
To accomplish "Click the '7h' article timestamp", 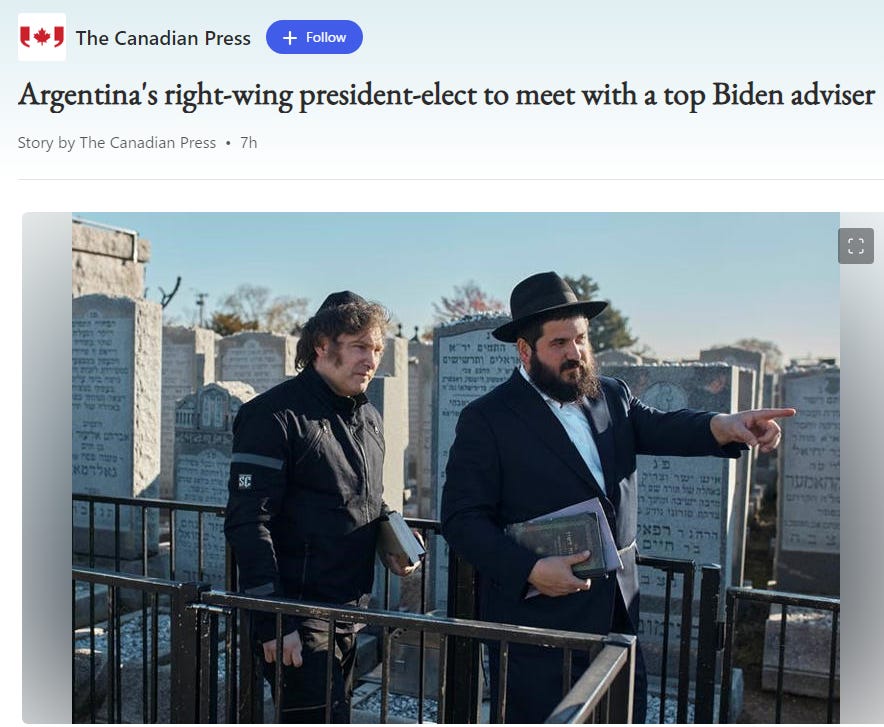I will tap(249, 143).
